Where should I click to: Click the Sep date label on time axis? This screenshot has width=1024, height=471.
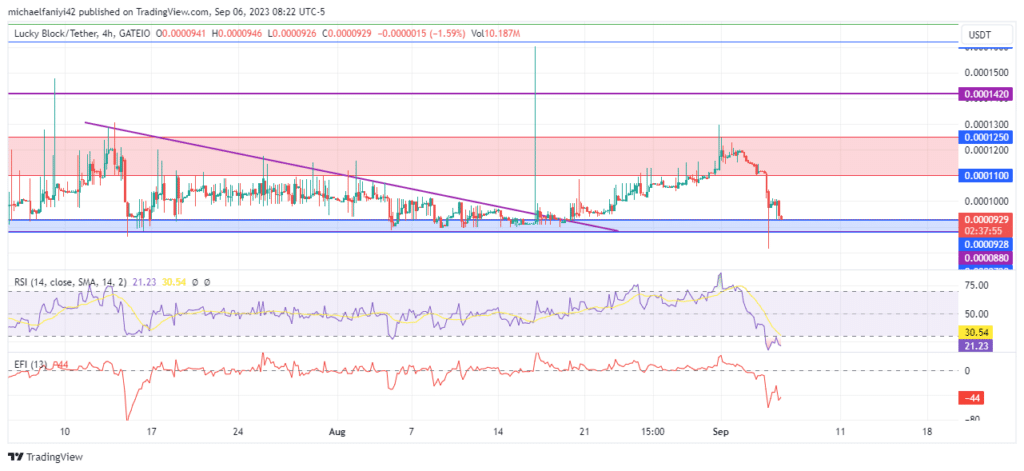721,432
